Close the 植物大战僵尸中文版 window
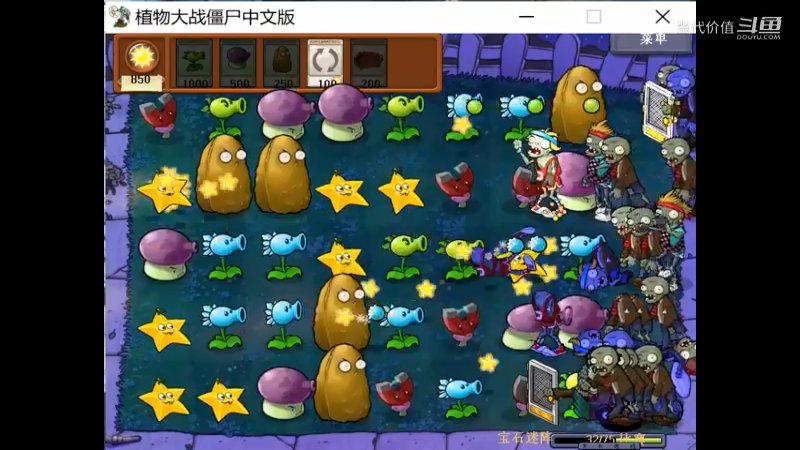800x450 pixels. coord(662,17)
